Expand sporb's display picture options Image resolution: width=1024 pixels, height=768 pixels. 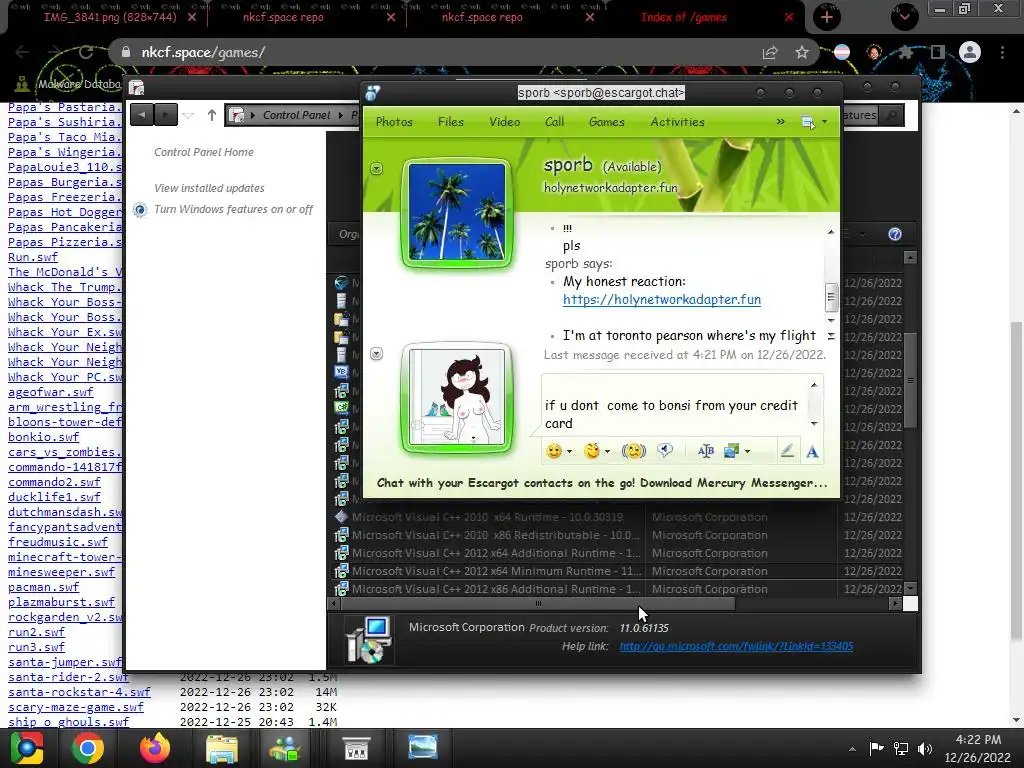pos(376,169)
